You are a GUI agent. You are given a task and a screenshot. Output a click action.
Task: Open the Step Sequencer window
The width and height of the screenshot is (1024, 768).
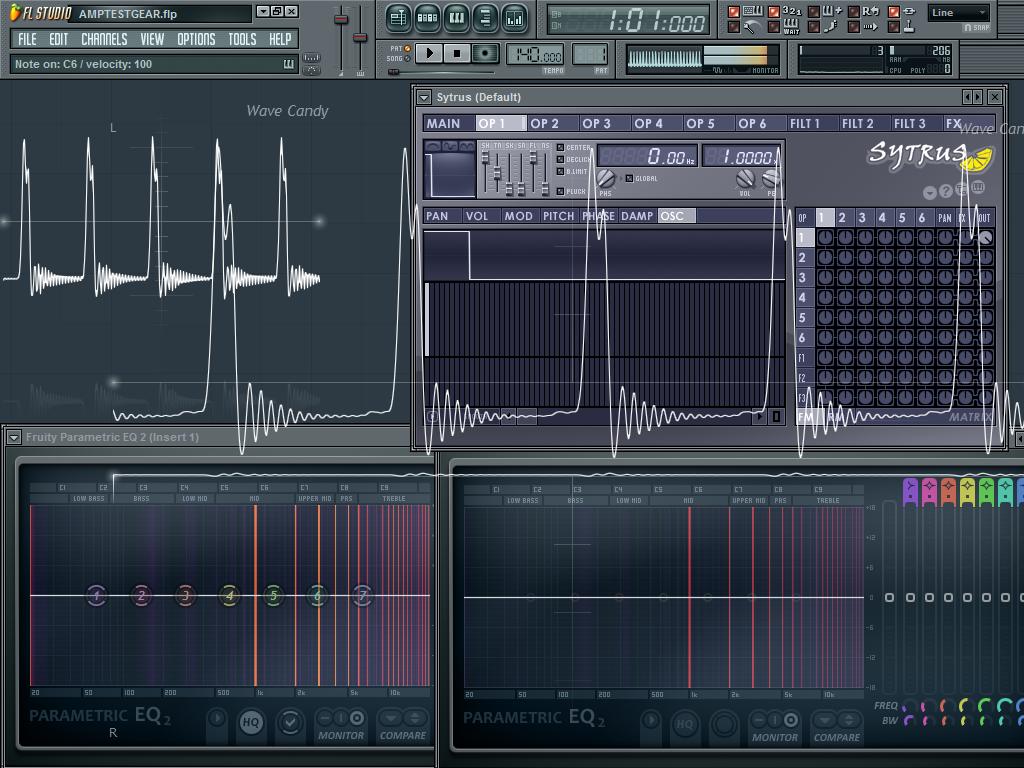427,18
